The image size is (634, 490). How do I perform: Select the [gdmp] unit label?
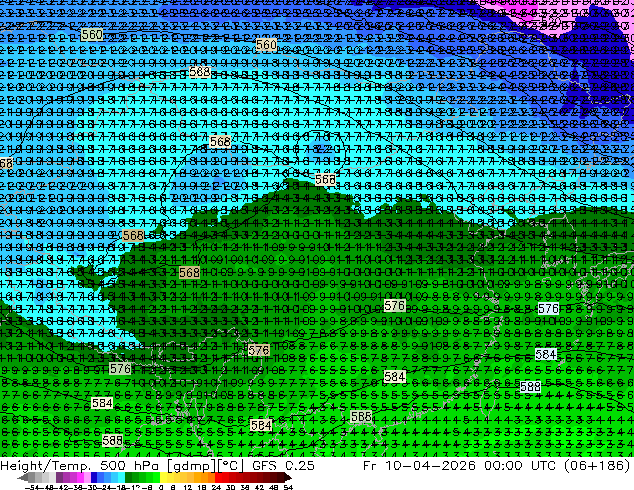pos(192,466)
